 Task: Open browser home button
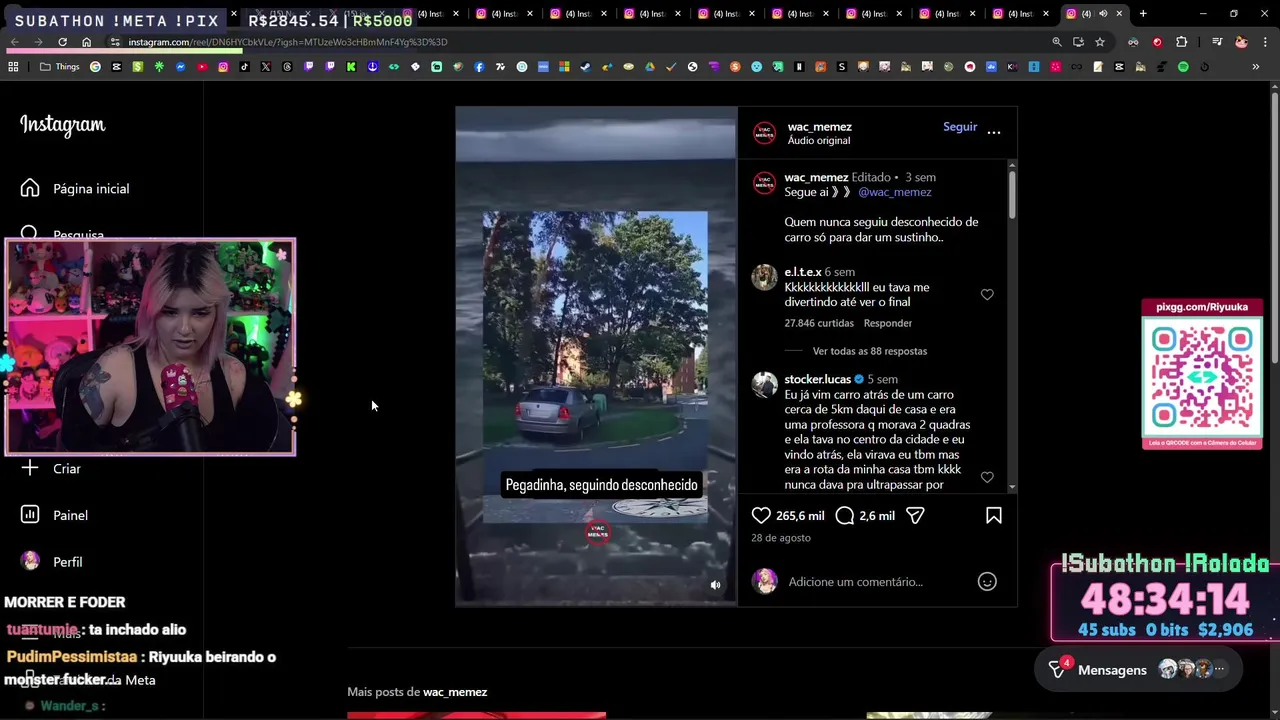pos(86,42)
